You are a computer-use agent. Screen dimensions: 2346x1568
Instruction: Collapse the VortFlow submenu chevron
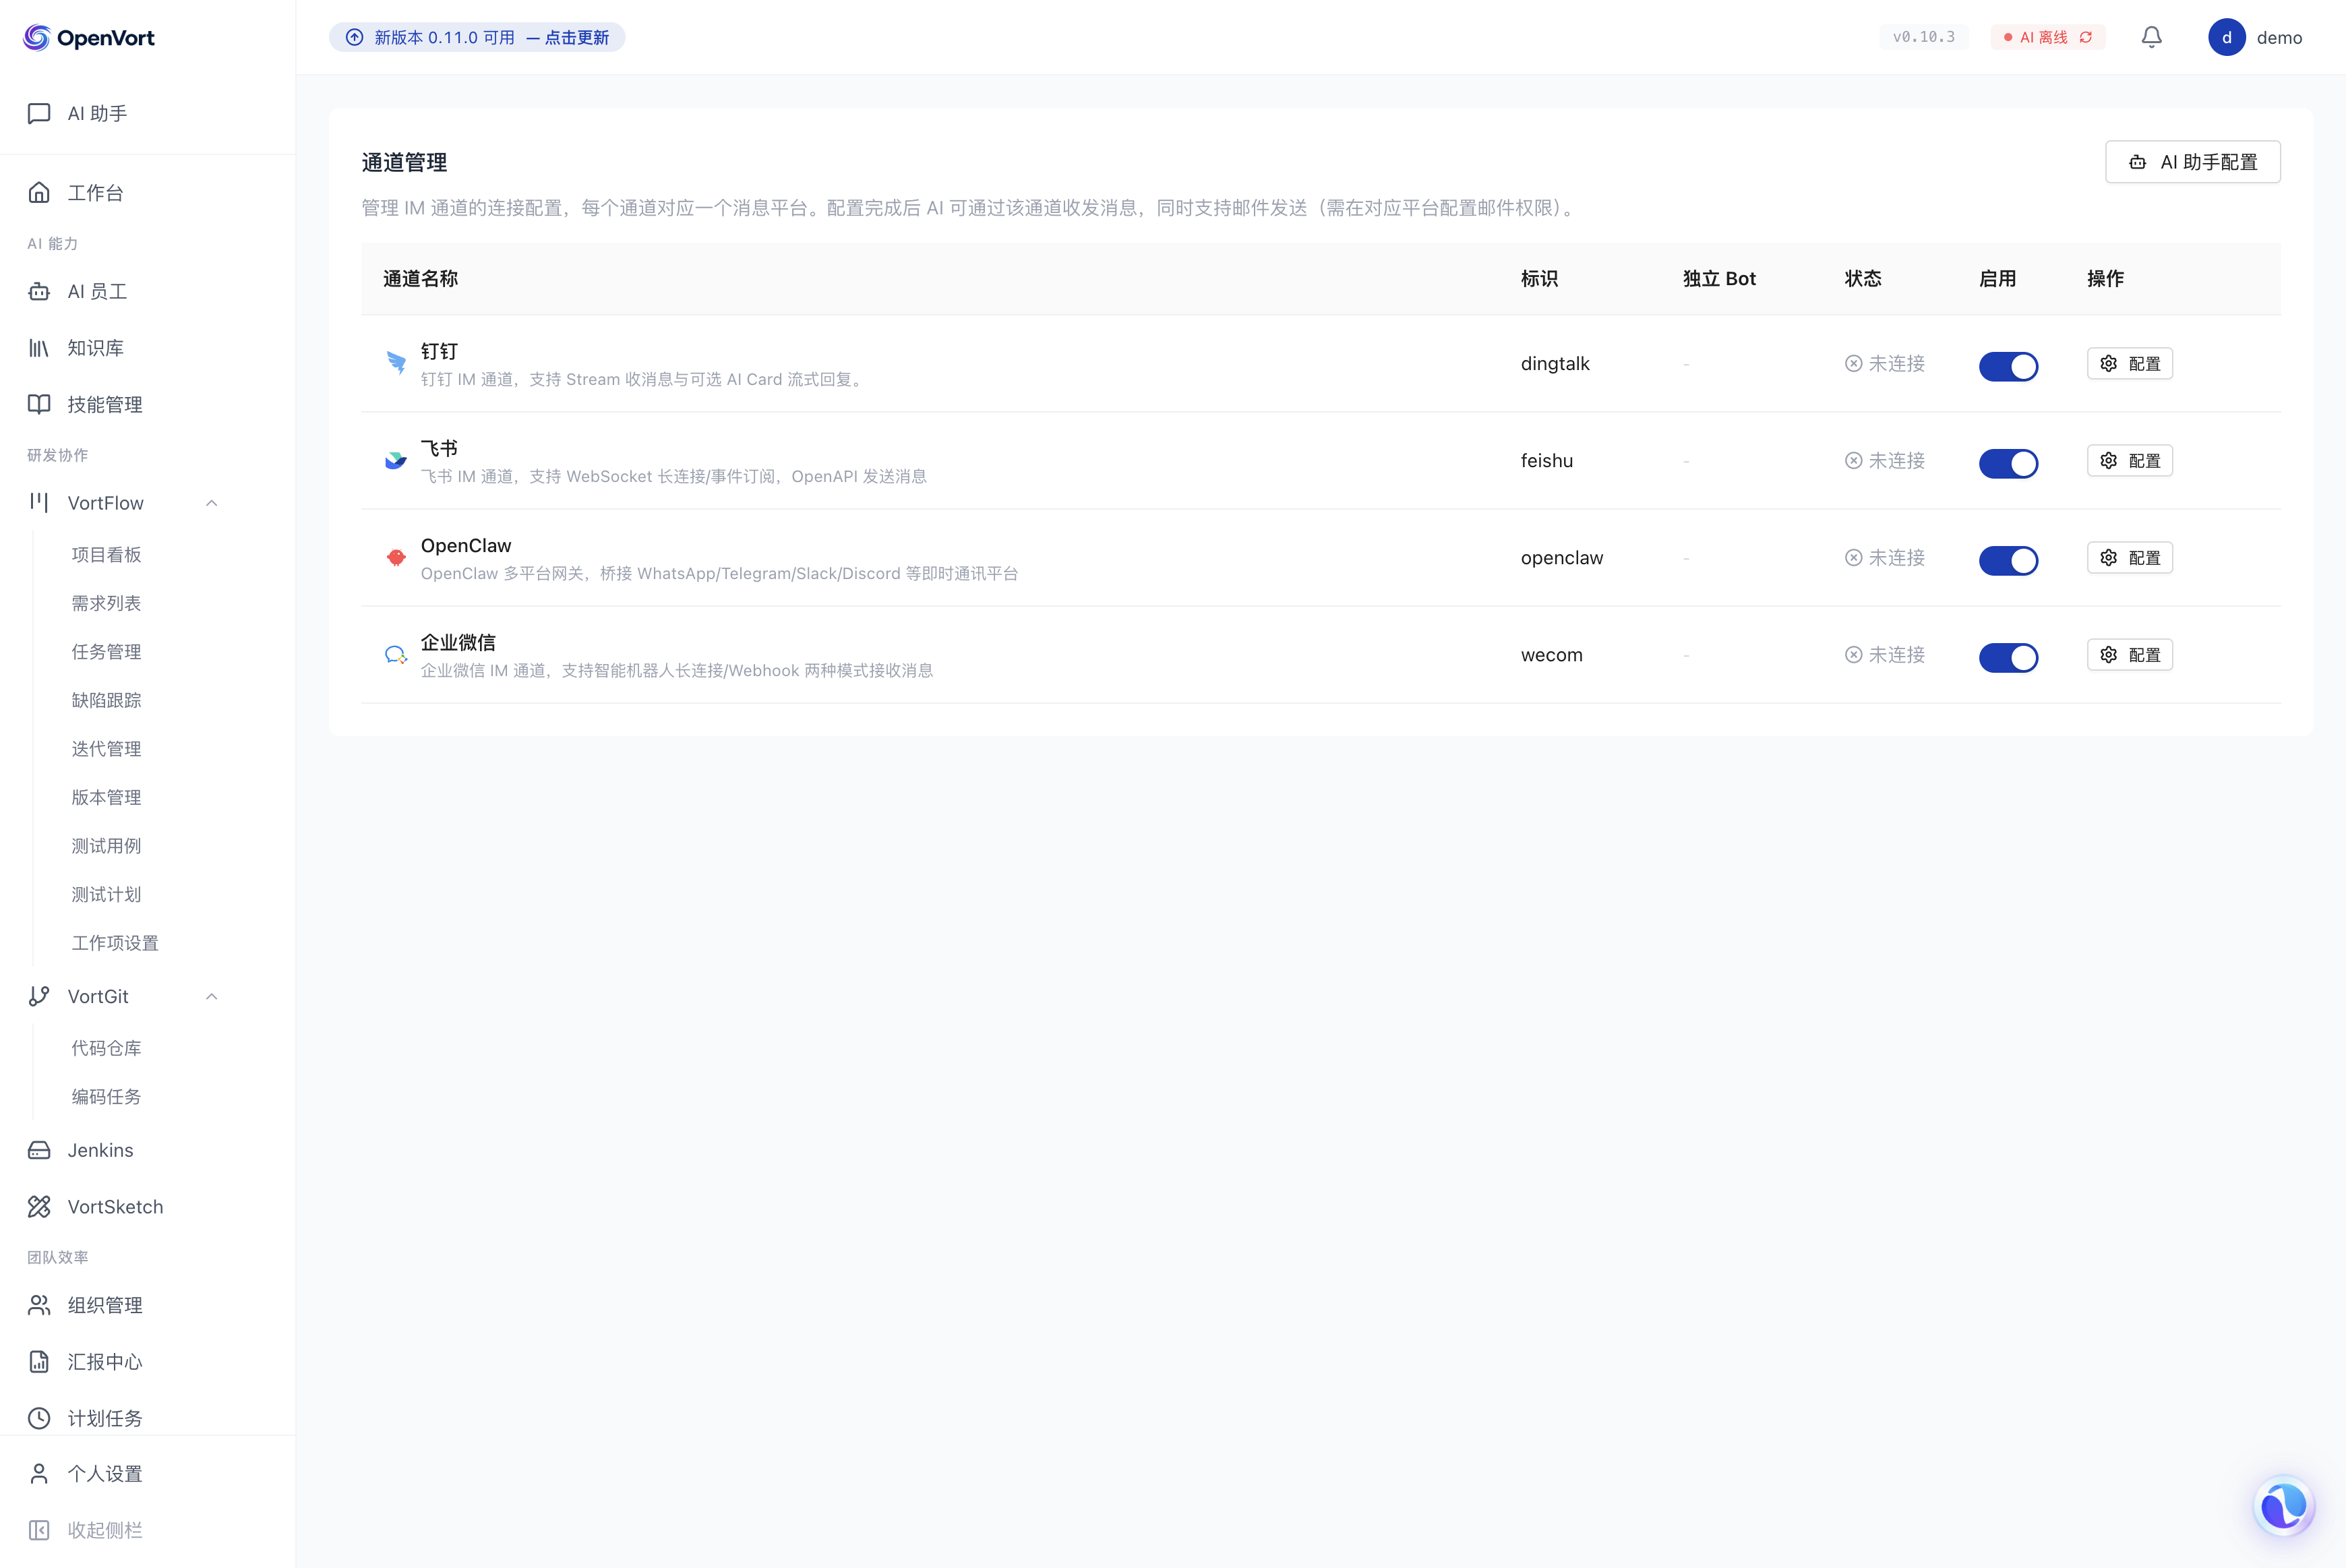point(212,503)
